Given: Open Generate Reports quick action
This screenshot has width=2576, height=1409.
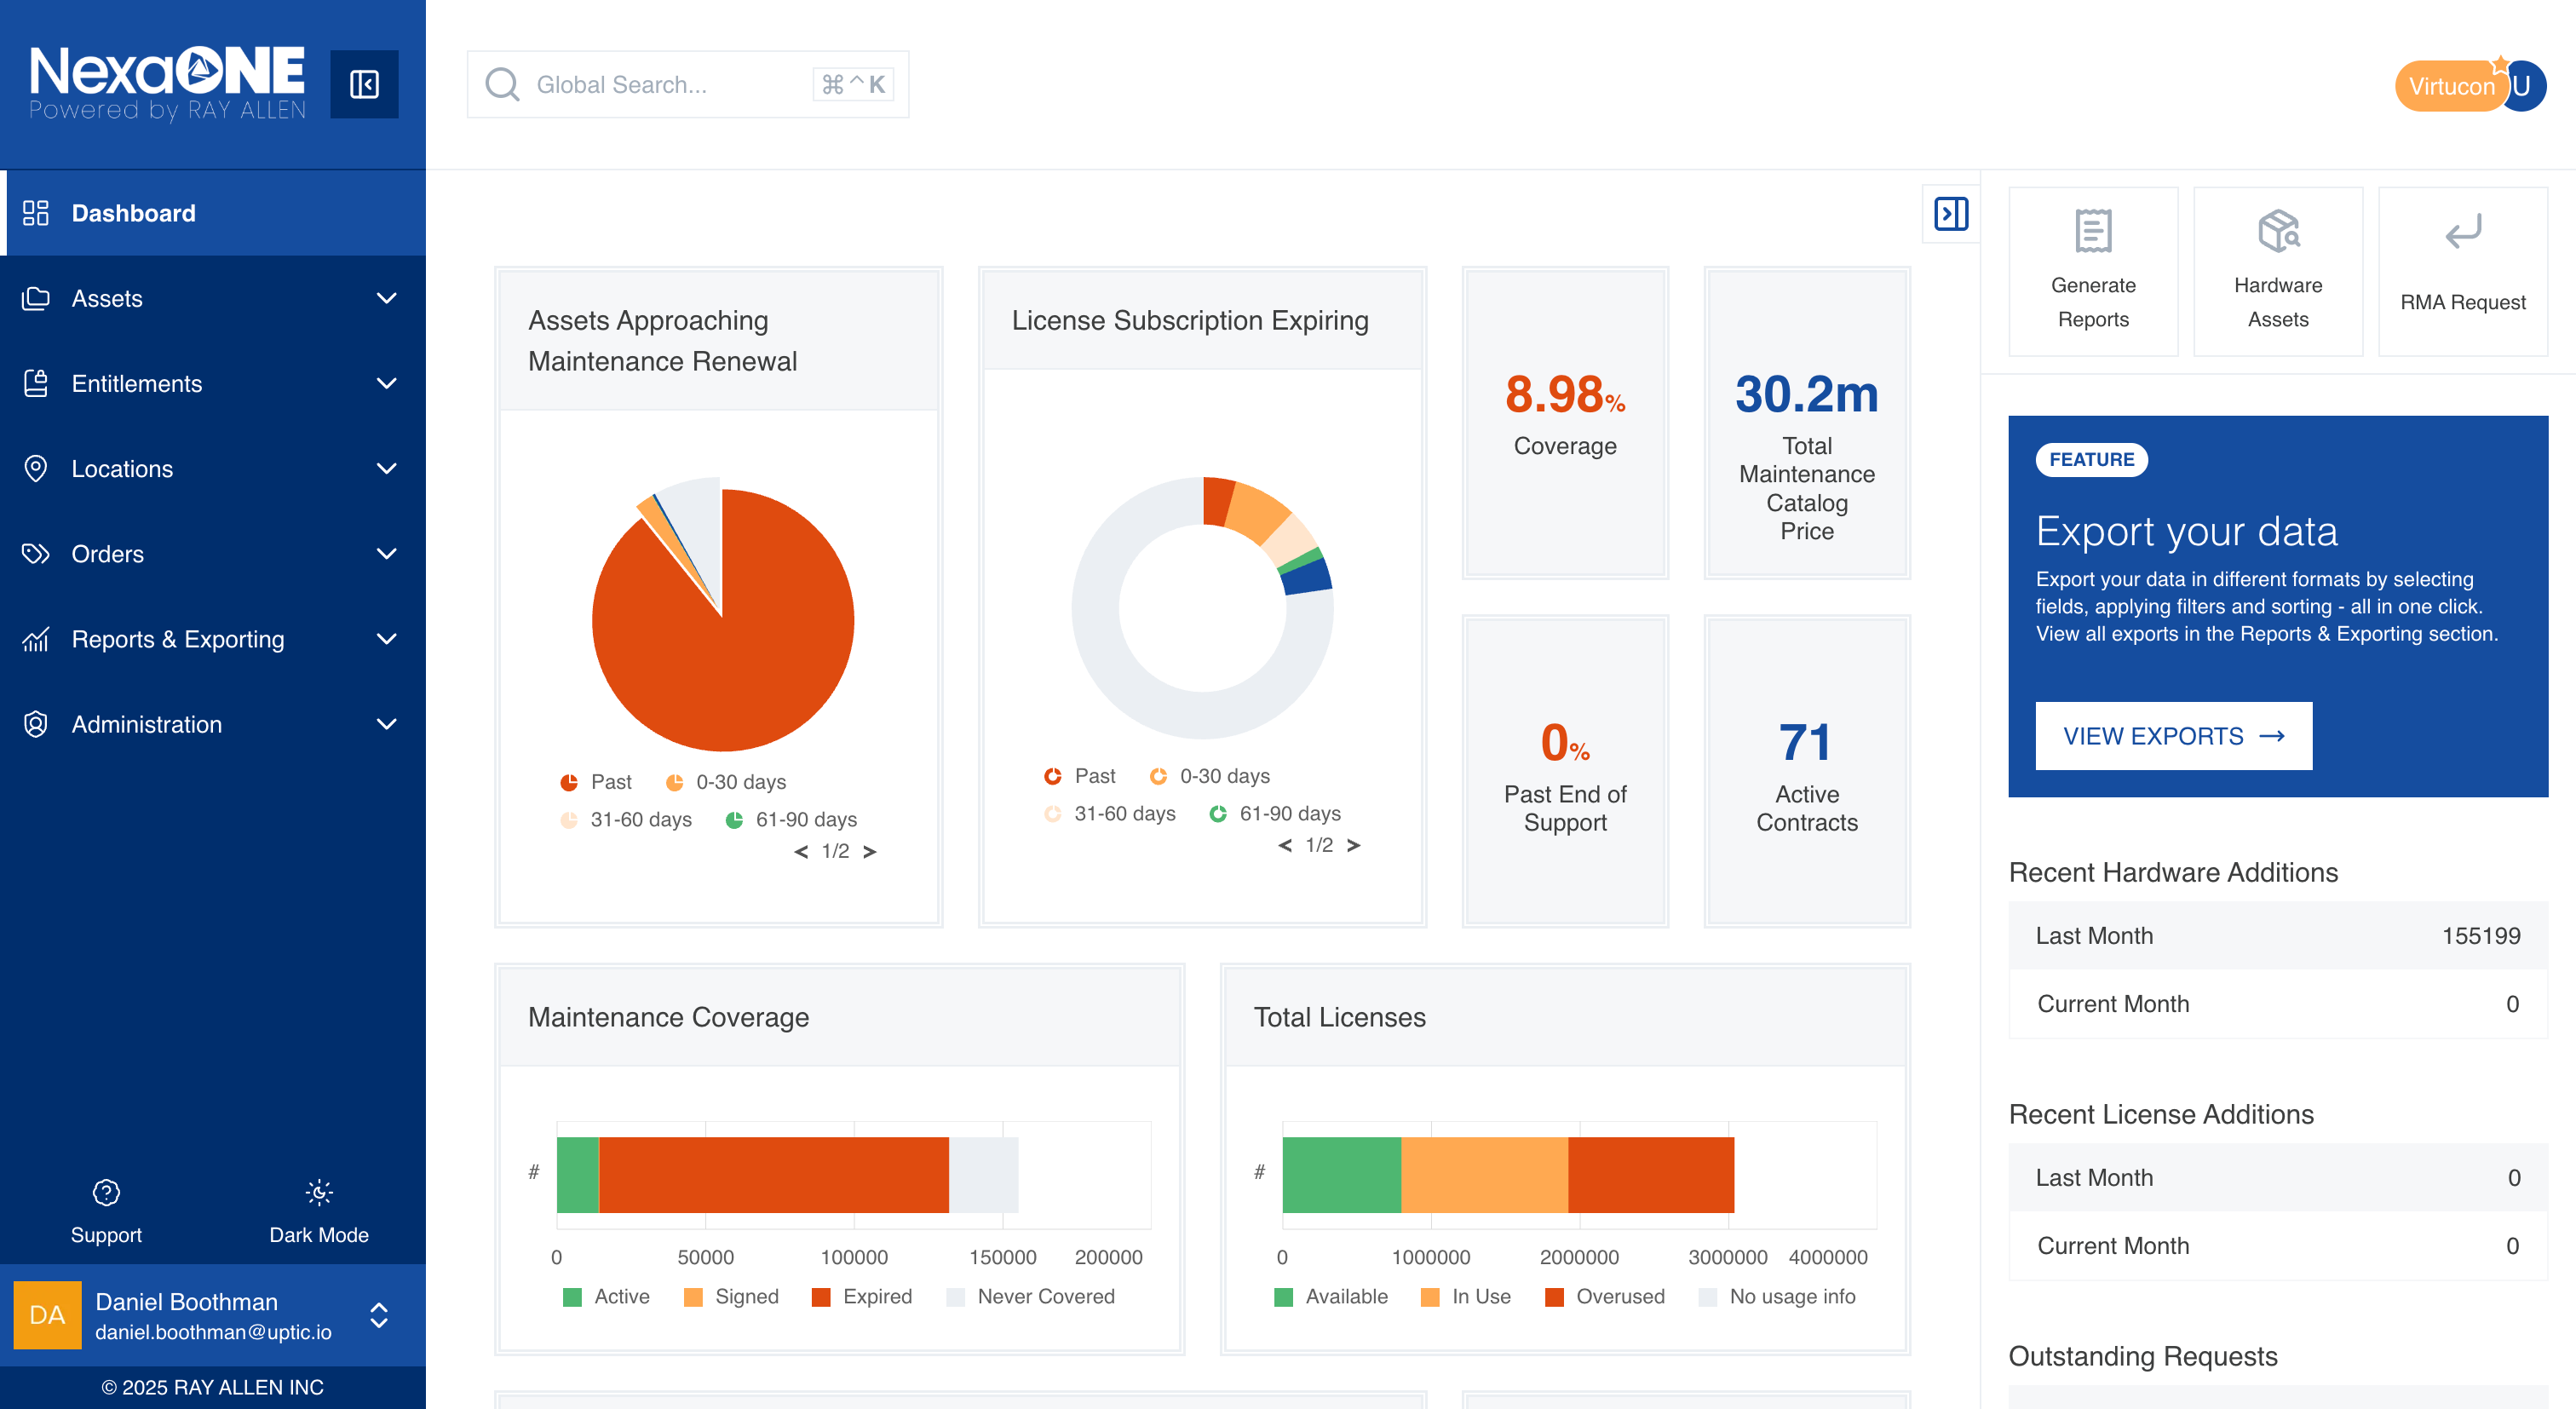Looking at the screenshot, I should coord(2092,271).
